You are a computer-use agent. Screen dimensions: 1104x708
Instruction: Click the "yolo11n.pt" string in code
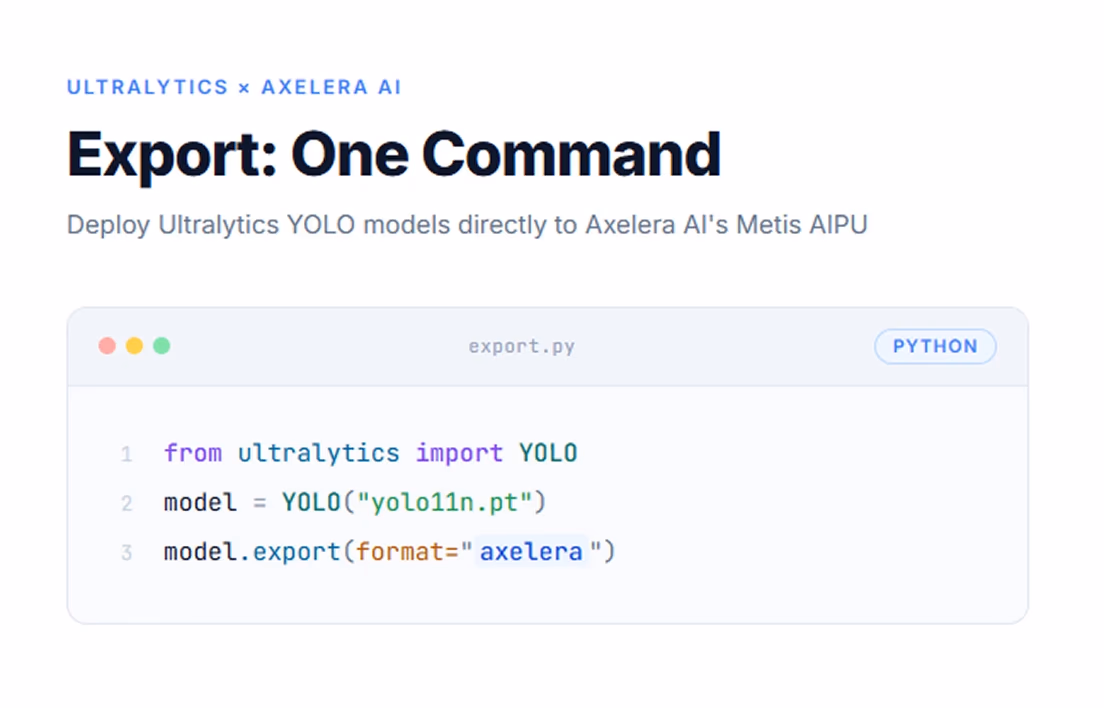pos(445,502)
